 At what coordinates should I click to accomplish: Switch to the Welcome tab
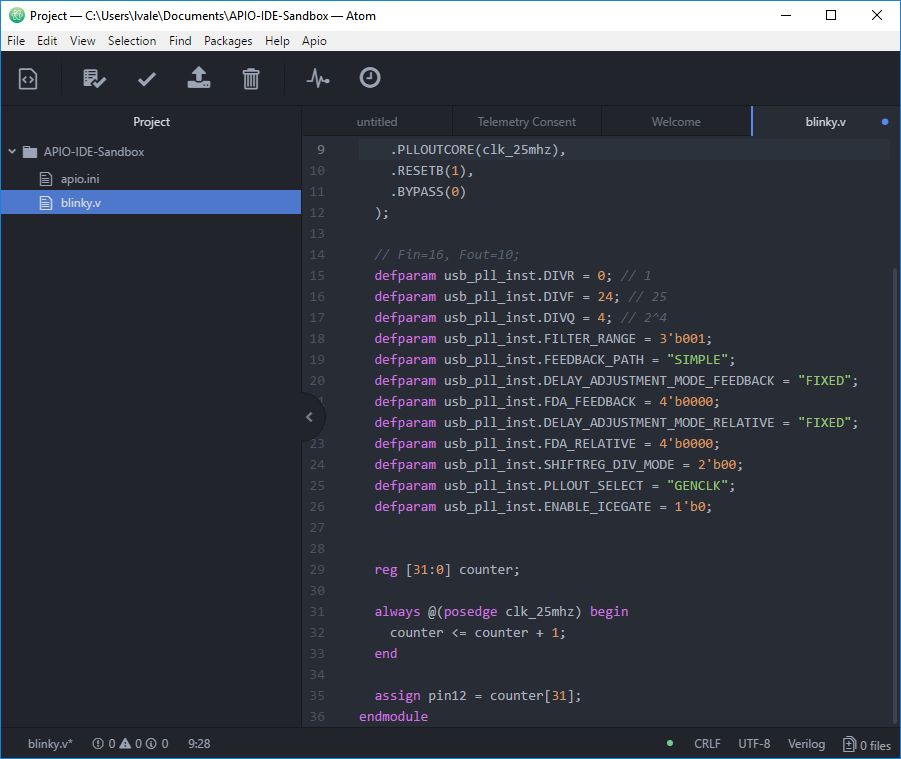[676, 122]
